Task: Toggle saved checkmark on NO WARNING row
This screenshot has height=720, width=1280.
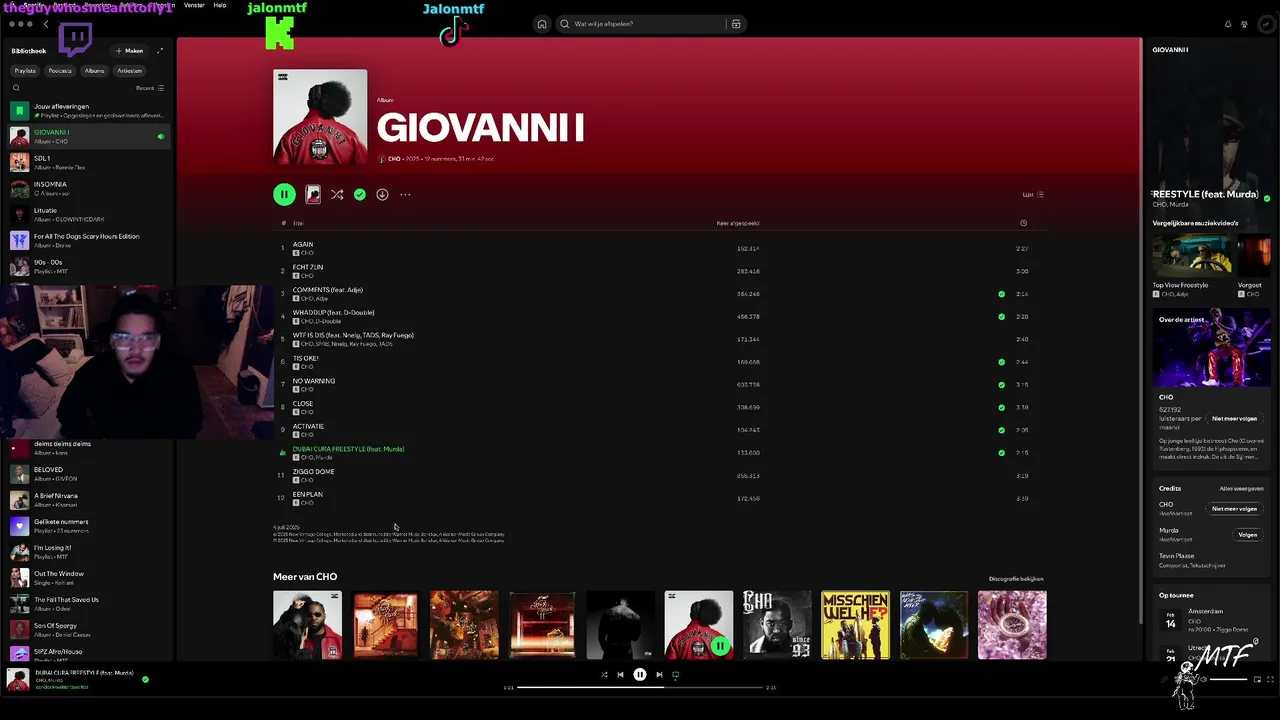Action: point(1001,385)
